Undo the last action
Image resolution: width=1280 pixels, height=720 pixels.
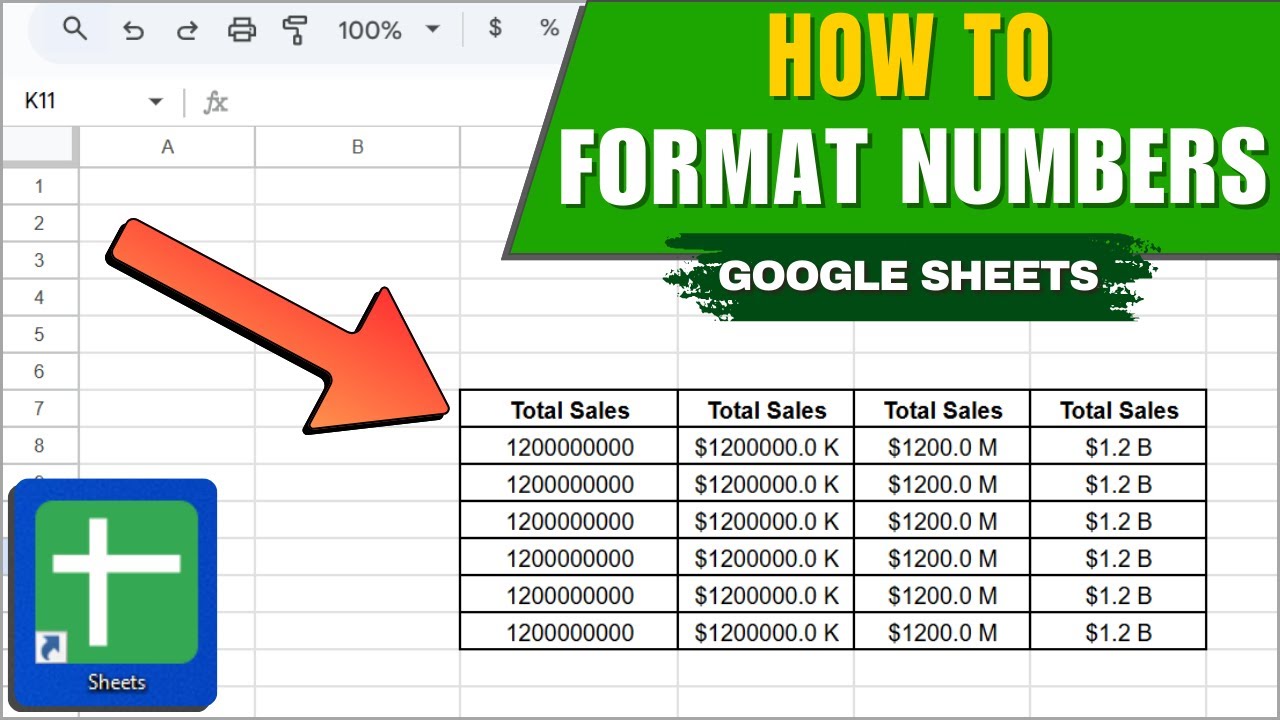click(x=132, y=30)
